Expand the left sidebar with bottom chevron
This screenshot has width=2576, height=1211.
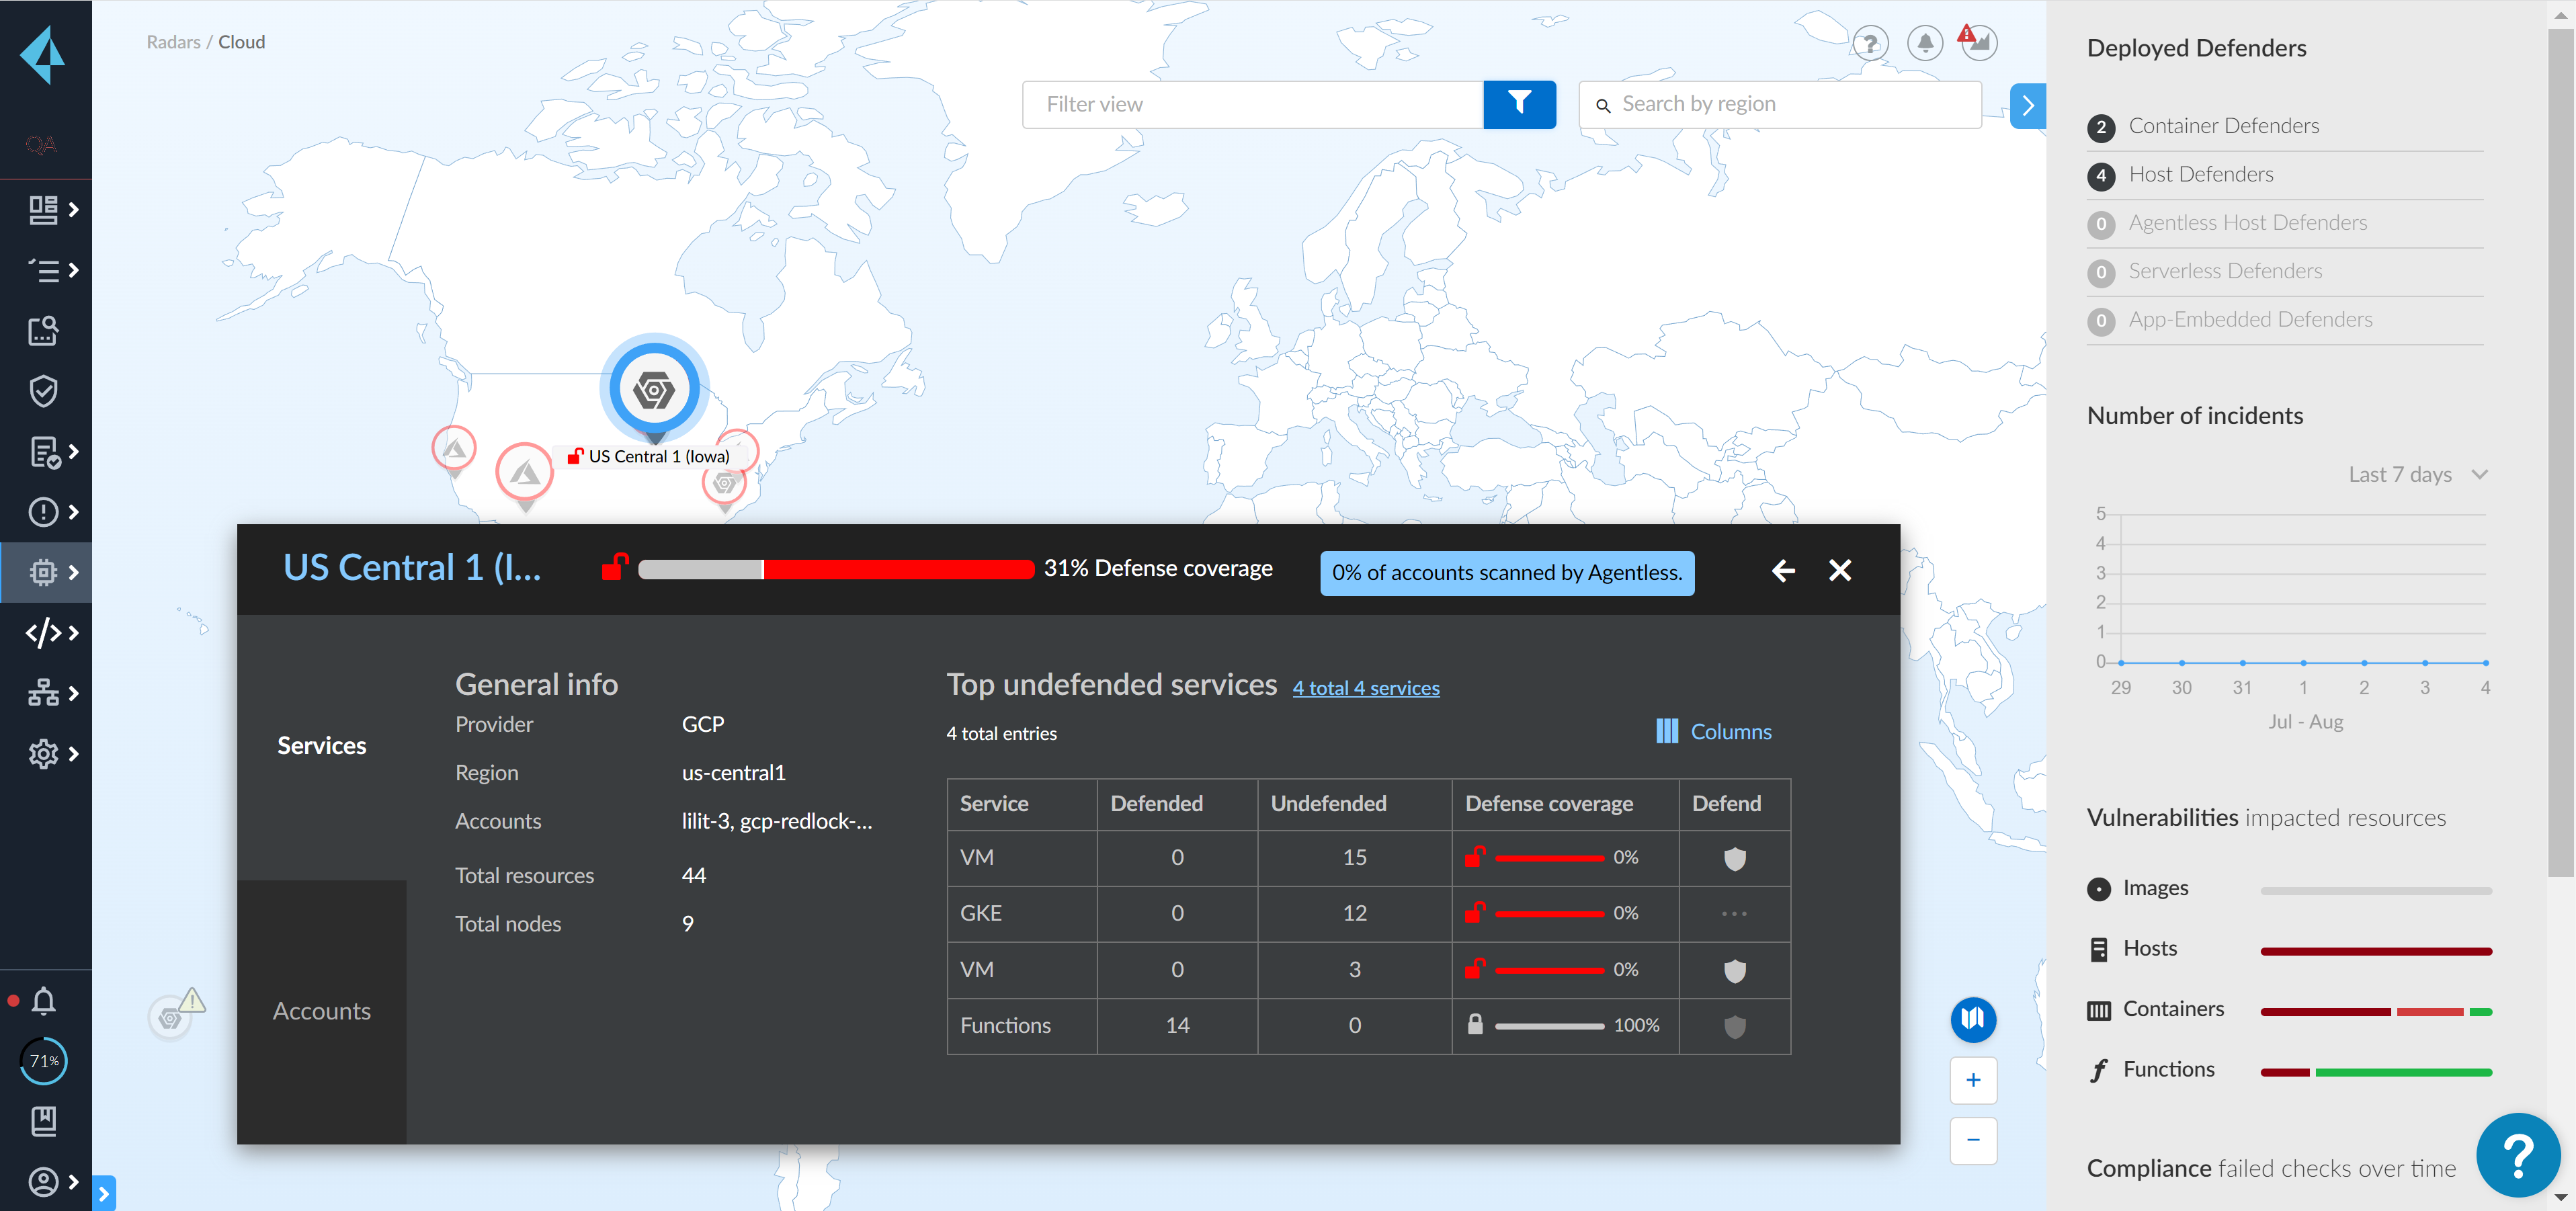103,1193
